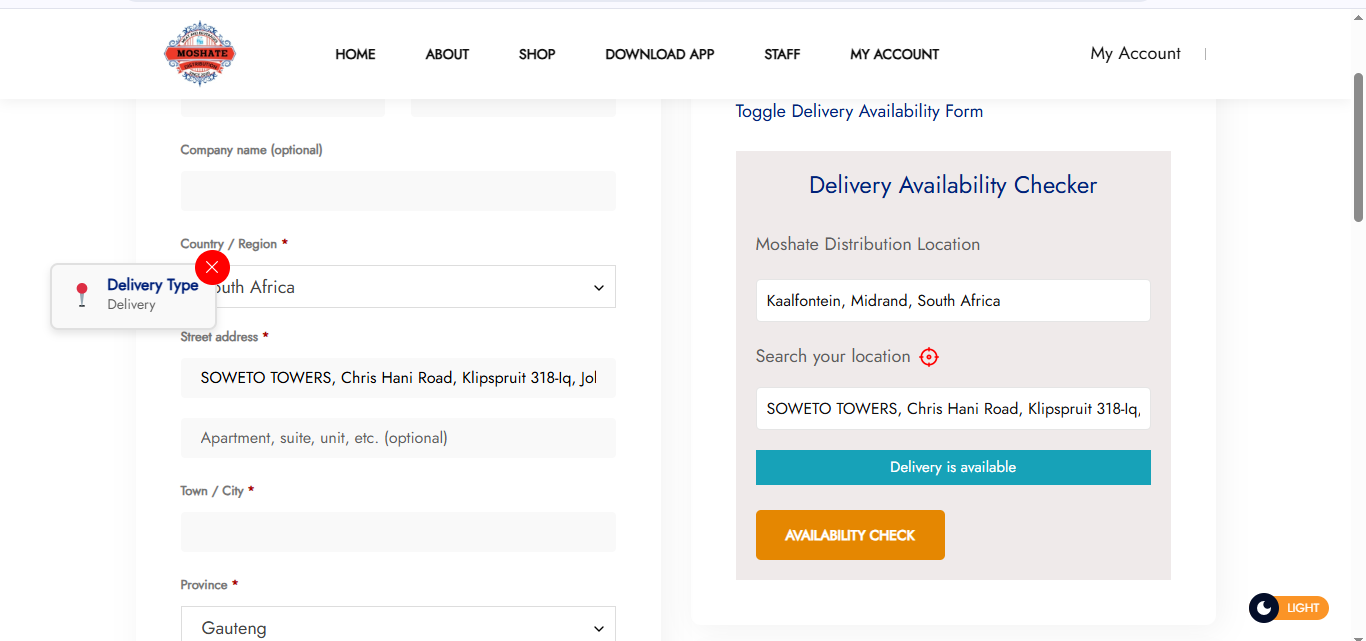Click DOWNLOAD APP in the navigation

coord(659,54)
